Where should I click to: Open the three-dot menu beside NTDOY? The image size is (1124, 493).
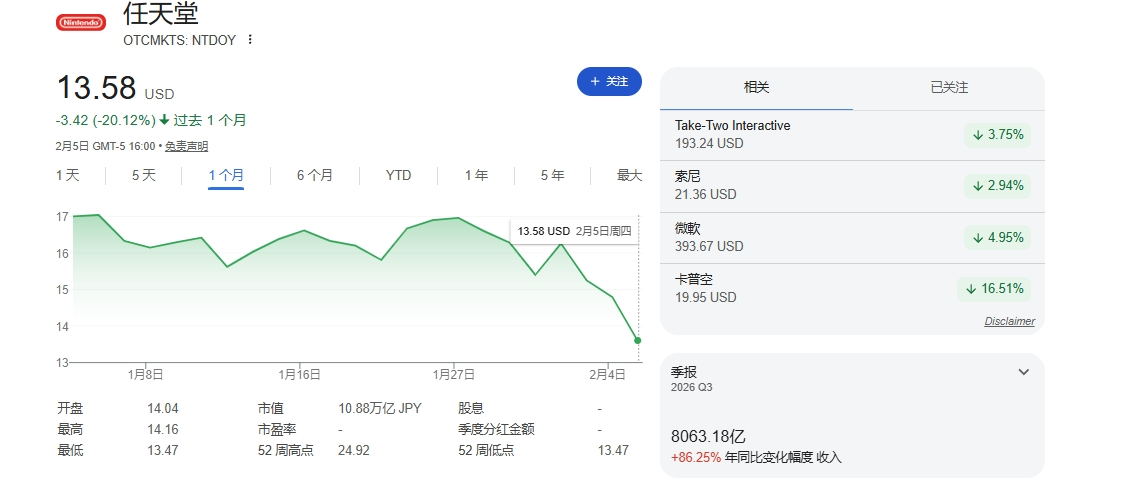pyautogui.click(x=250, y=40)
